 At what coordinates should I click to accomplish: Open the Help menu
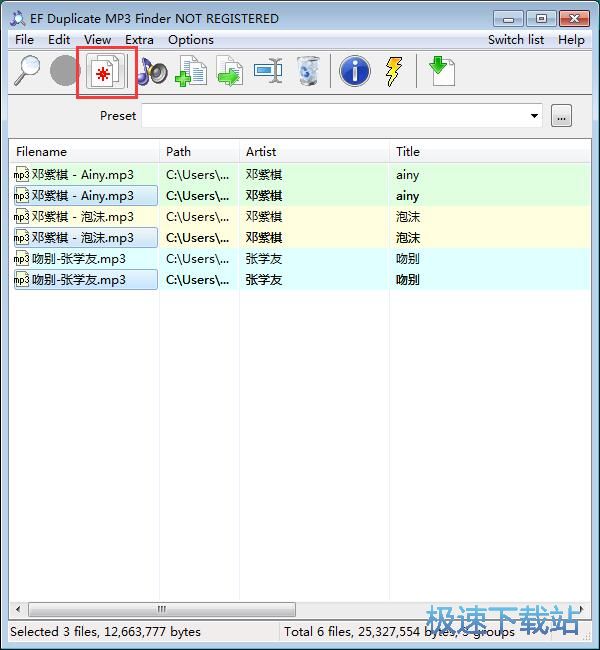(571, 40)
